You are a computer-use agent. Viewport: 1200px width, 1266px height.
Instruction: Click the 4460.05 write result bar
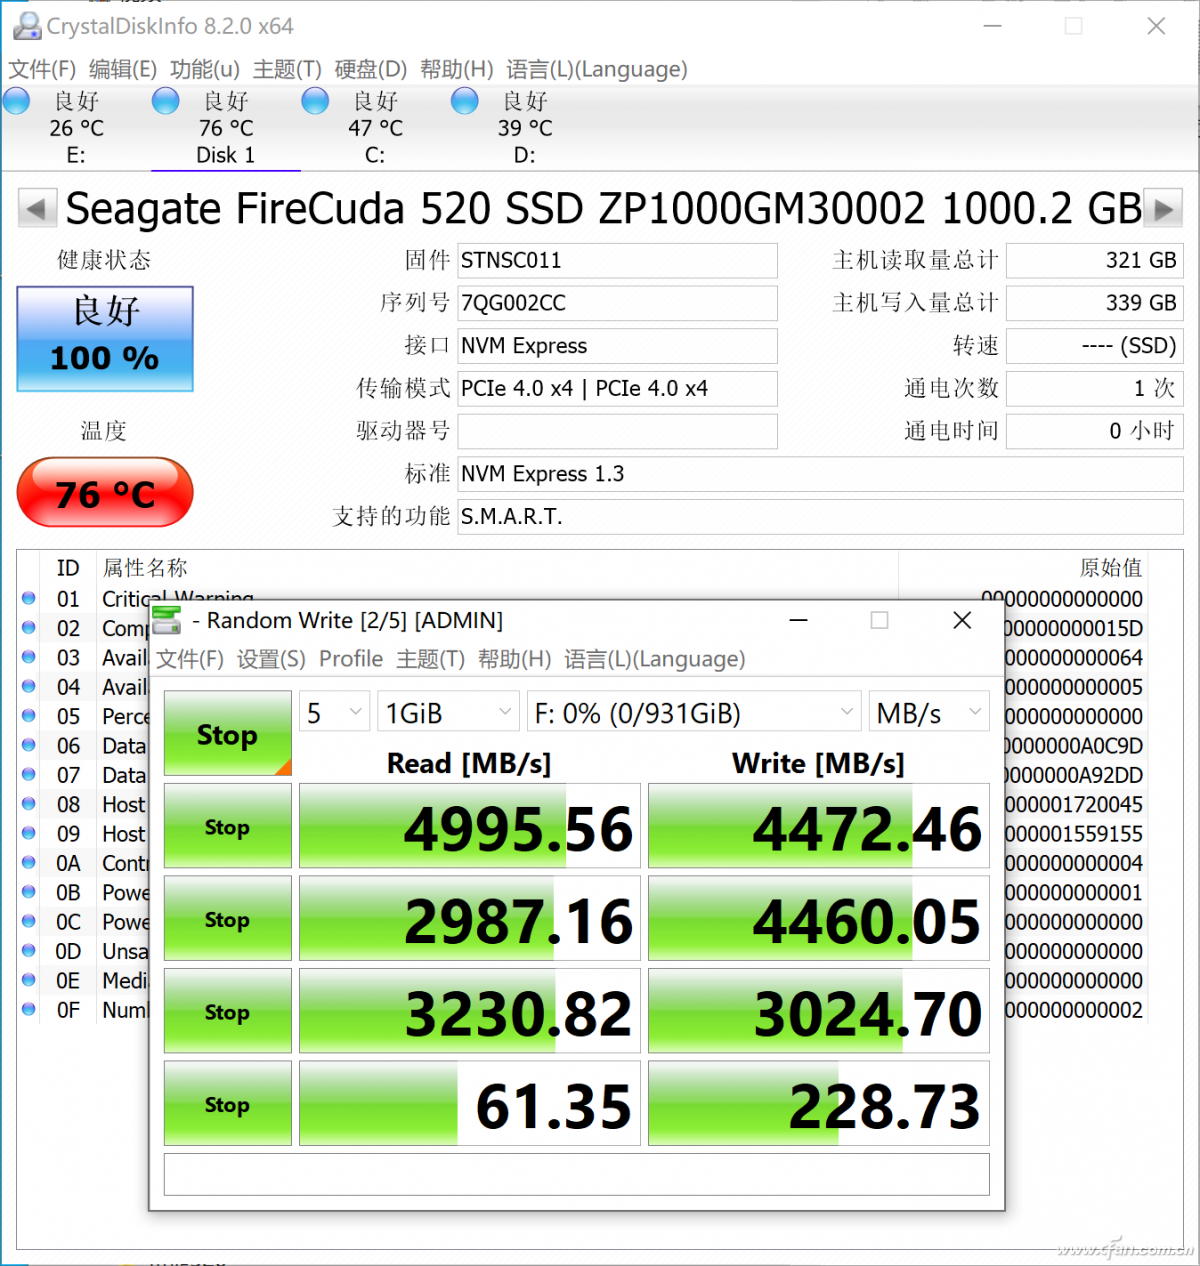click(819, 919)
